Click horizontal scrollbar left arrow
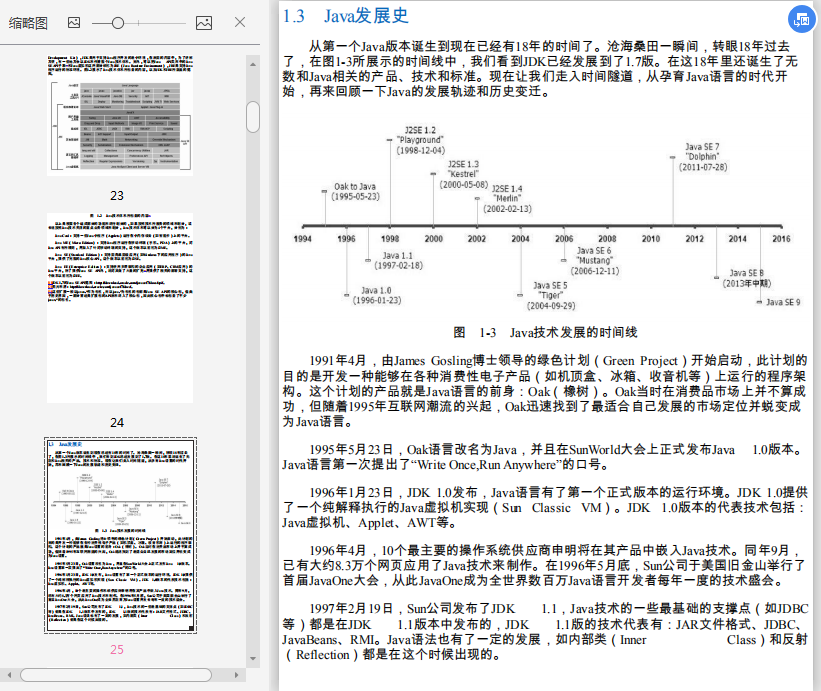The height and width of the screenshot is (691, 821). 9,675
